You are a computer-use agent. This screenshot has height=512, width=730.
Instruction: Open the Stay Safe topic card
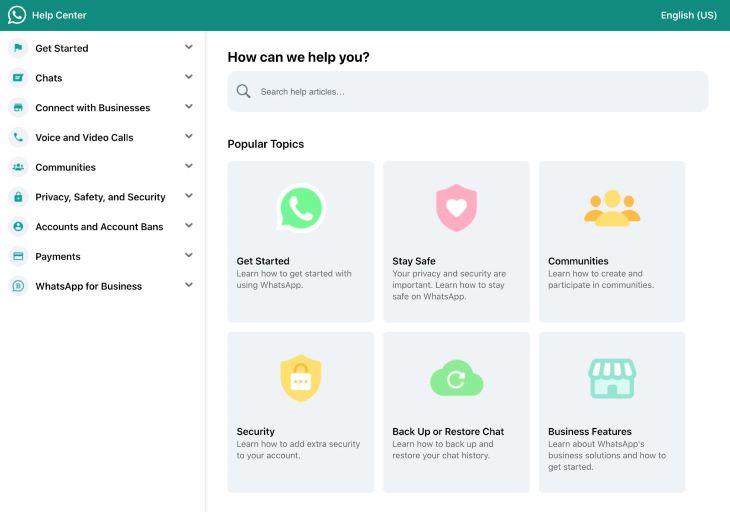456,241
